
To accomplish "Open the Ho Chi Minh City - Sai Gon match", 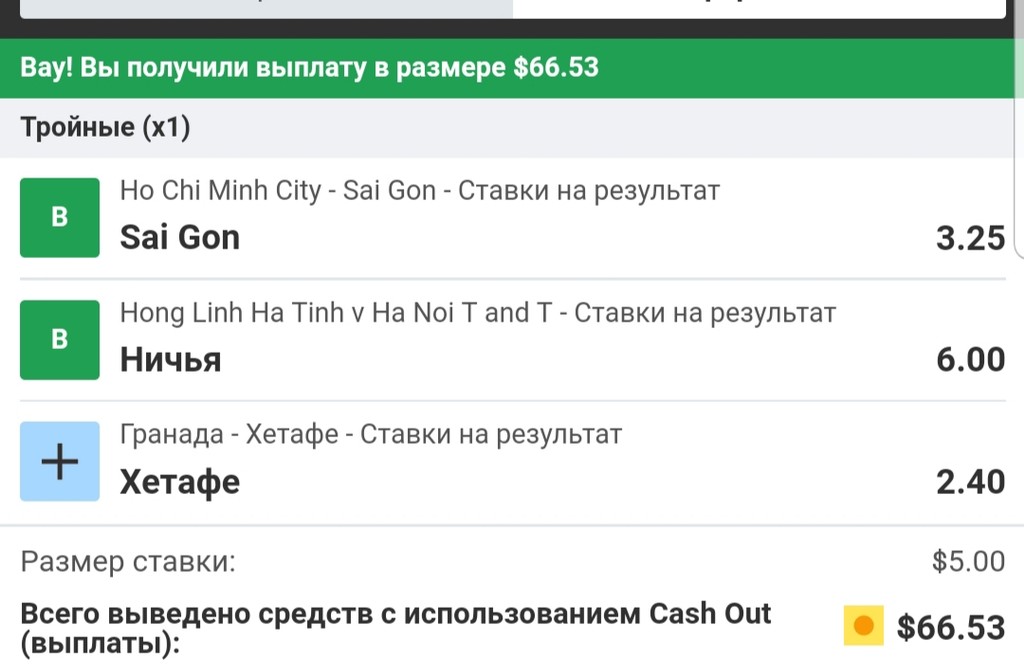I will tap(419, 190).
